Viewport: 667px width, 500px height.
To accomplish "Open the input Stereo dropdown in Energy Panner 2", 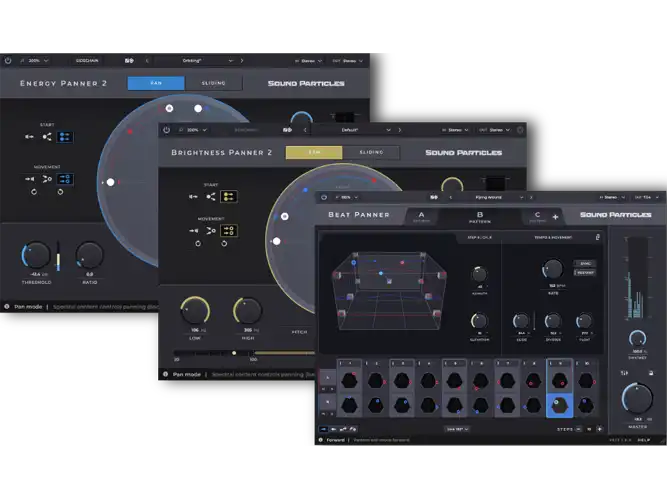I will (308, 61).
